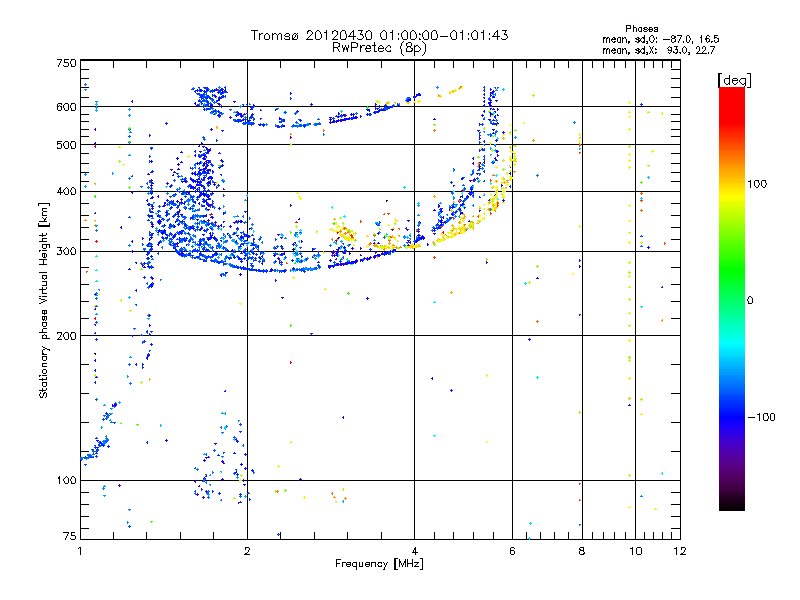The image size is (800, 600).
Task: Click the y-axis label '200'
Action: tap(66, 336)
